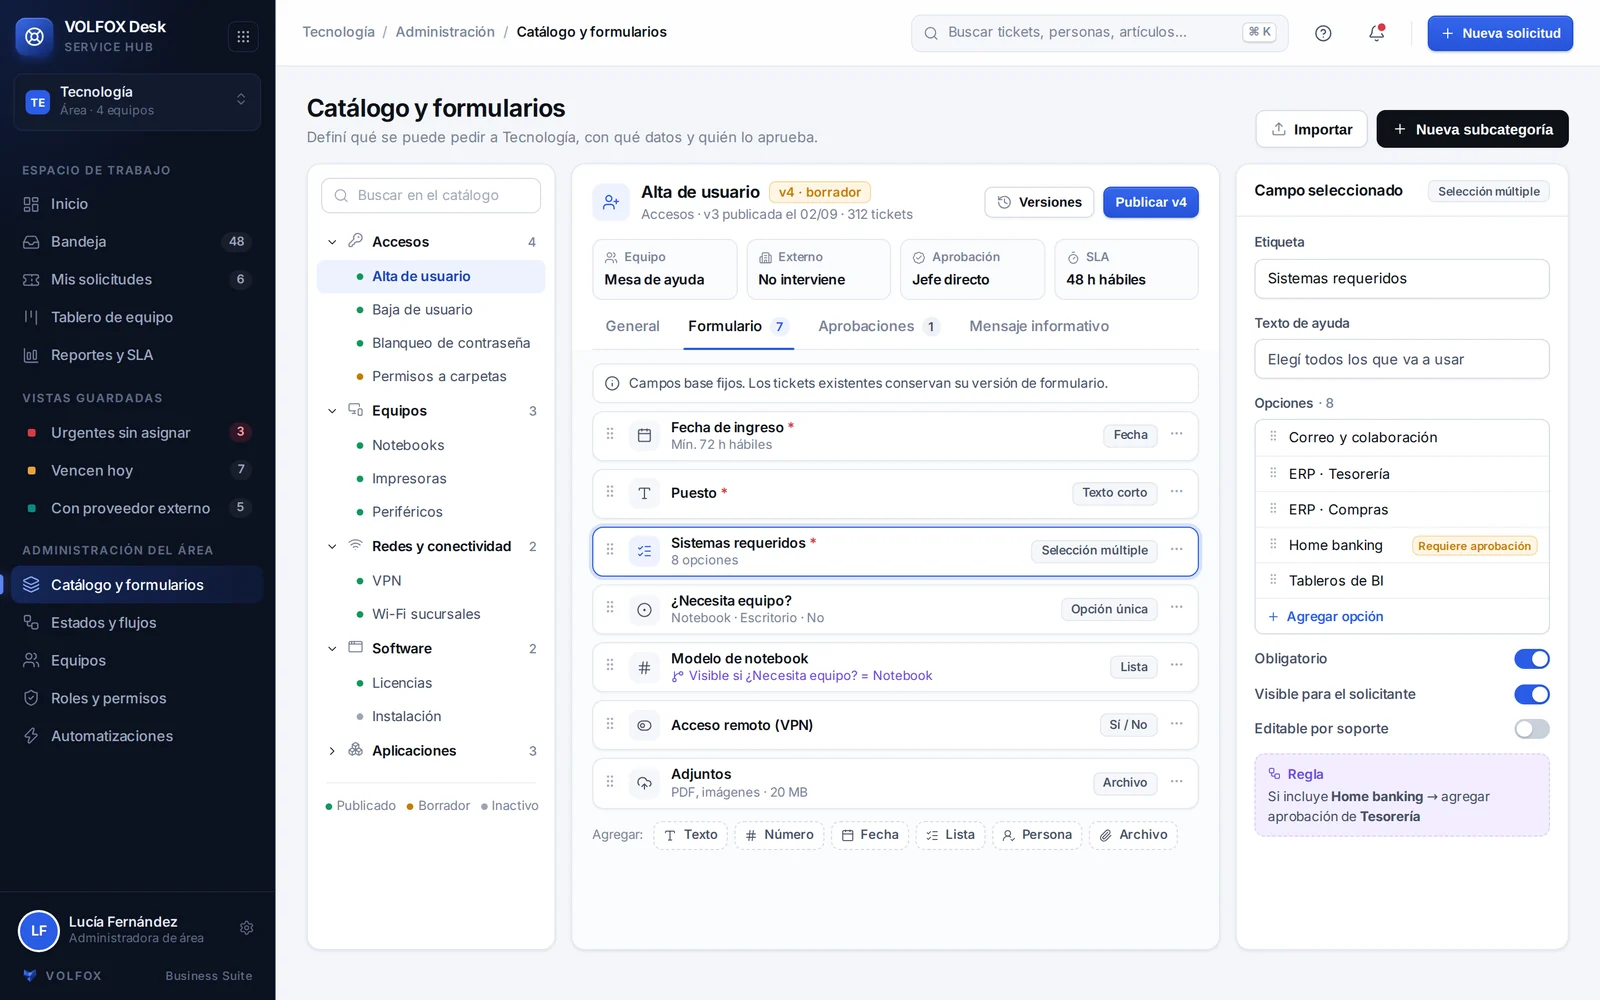Open the Tecnología area switcher
This screenshot has width=1600, height=1000.
(x=137, y=101)
